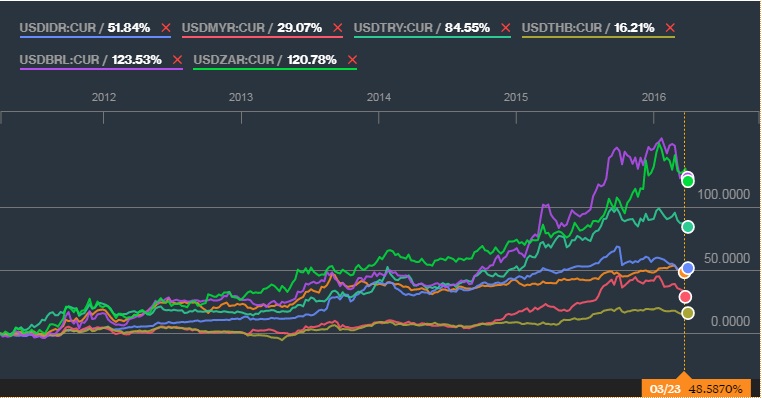Open the USDBRL:CUR ticker label
The width and height of the screenshot is (762, 398).
point(59,60)
